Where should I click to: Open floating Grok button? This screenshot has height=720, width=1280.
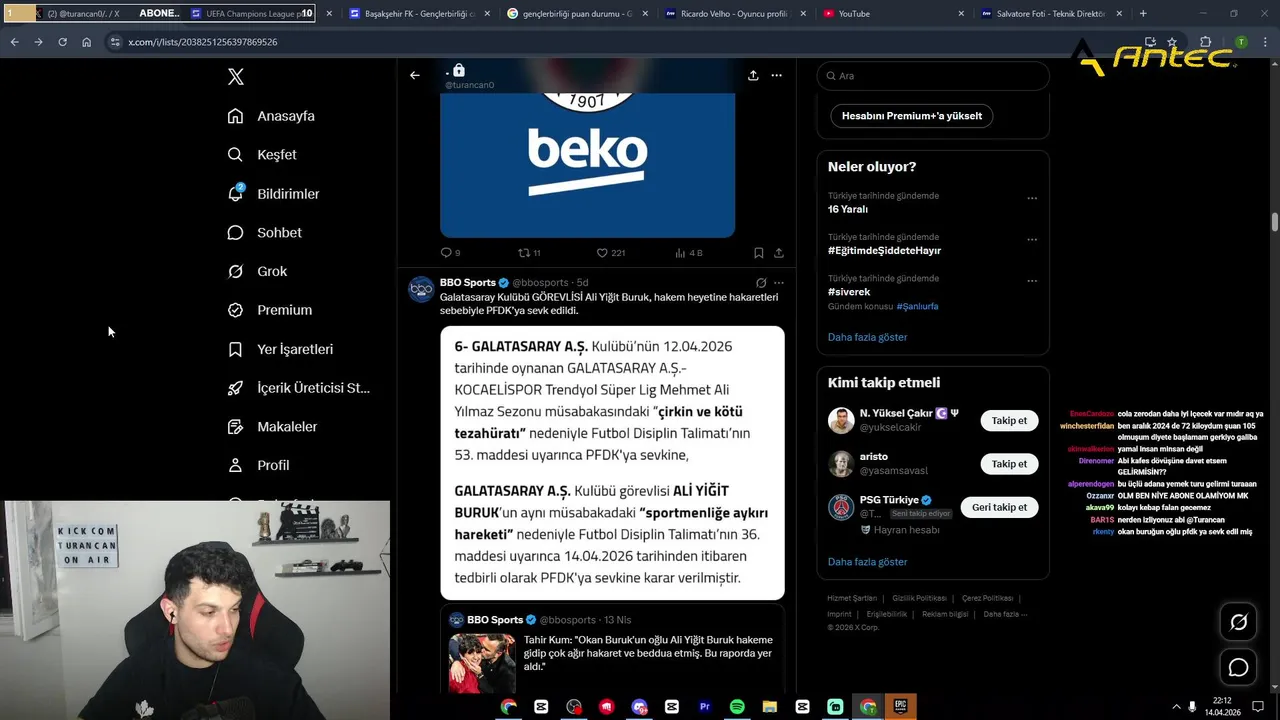click(1239, 623)
